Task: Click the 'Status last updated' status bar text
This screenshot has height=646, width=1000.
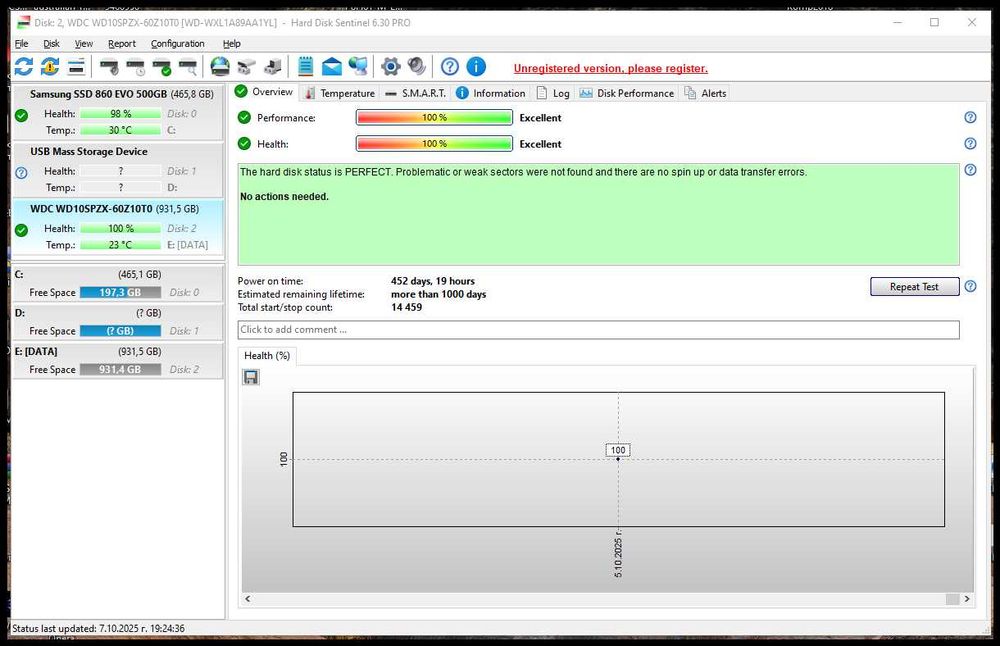Action: pyautogui.click(x=98, y=628)
